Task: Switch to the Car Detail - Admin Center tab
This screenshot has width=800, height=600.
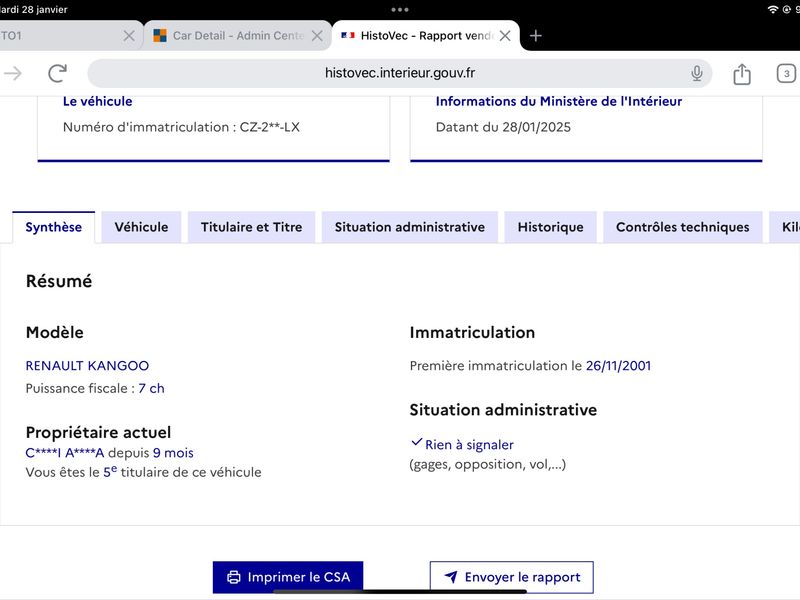Action: click(x=238, y=36)
